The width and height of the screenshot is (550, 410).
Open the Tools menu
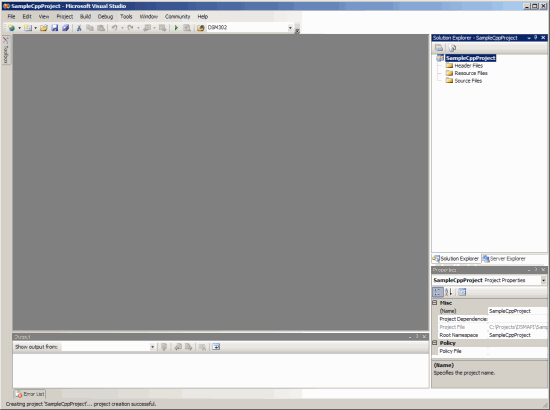(126, 16)
